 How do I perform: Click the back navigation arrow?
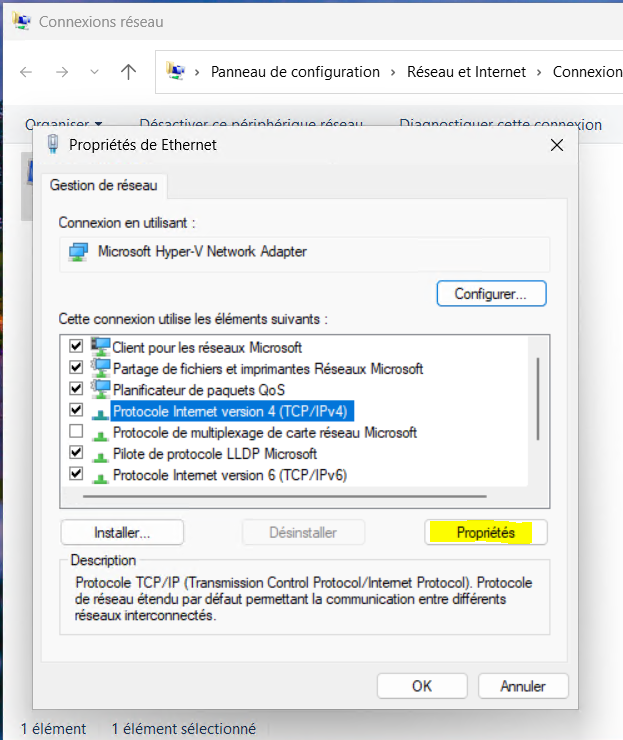26,72
